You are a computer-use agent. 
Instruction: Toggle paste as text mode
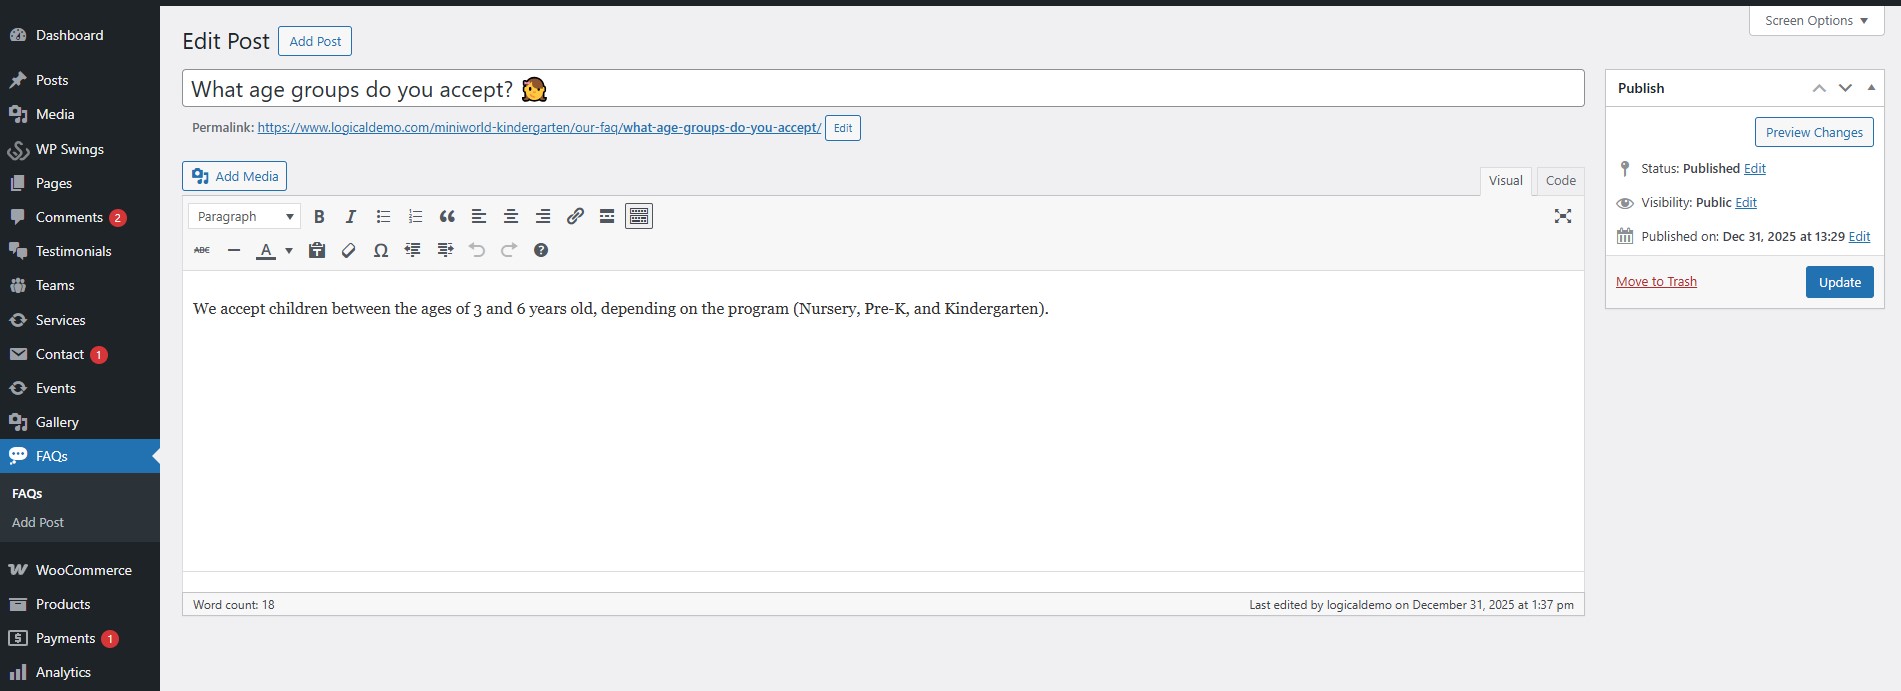pos(317,250)
